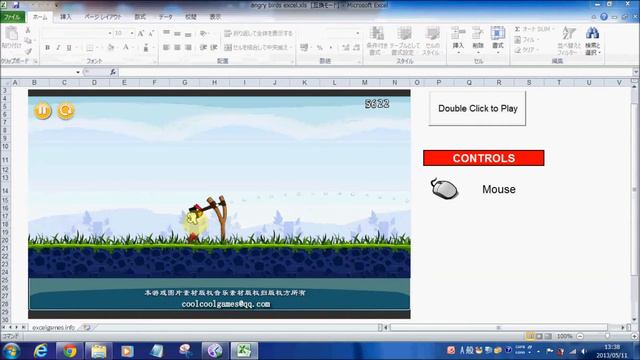The image size is (640, 360).
Task: Switch to the Insert ribbon tab
Action: pyautogui.click(x=66, y=17)
